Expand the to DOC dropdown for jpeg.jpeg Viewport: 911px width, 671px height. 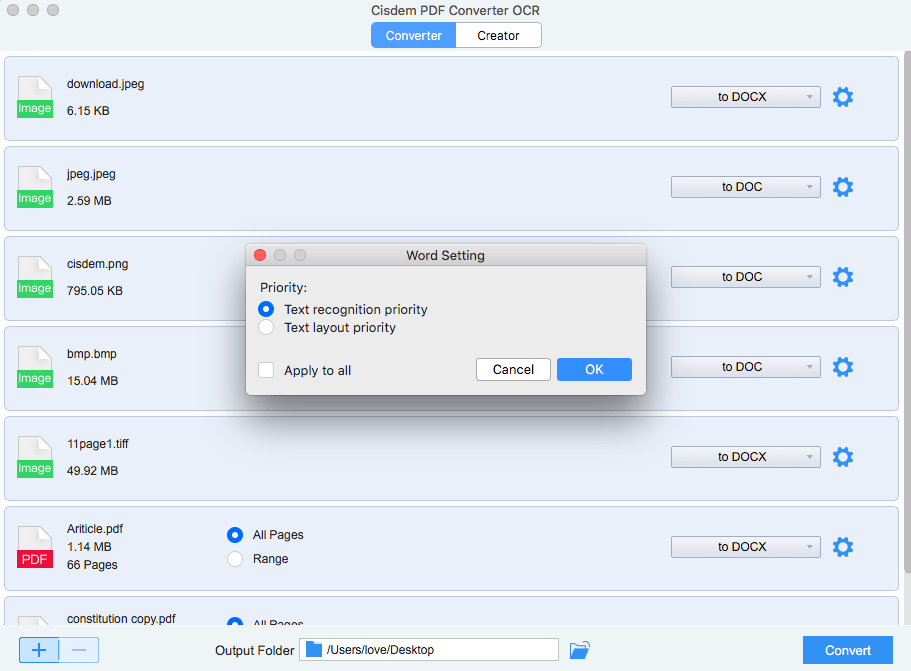745,187
